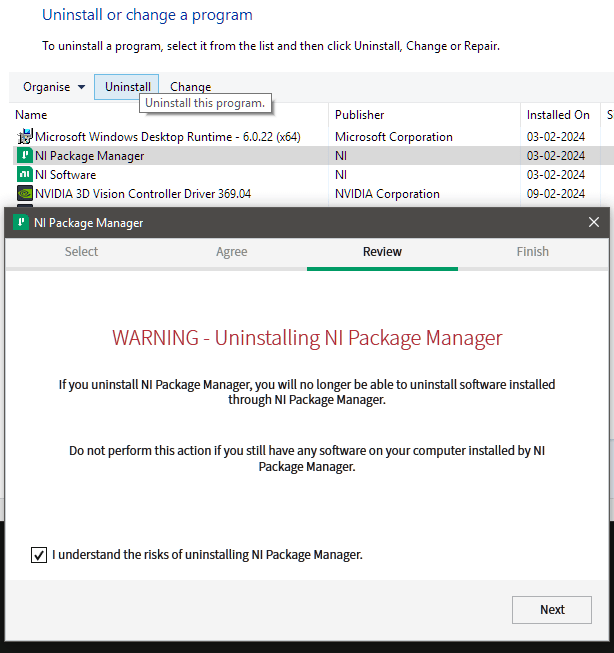Viewport: 614px width, 653px height.
Task: Click the NI Package Manager list row icon
Action: pos(25,155)
